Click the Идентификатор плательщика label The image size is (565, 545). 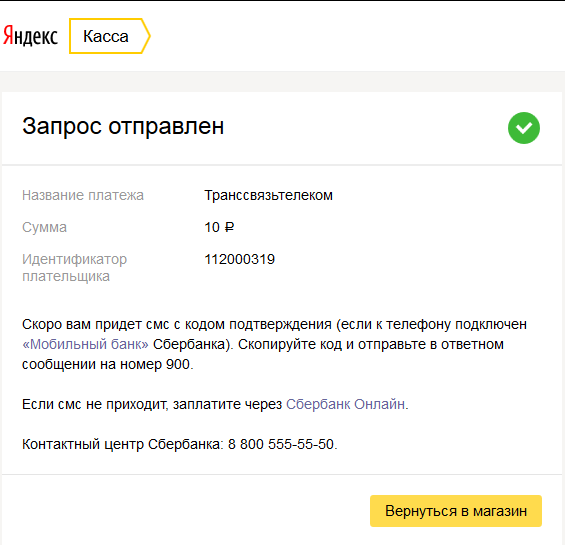[75, 268]
